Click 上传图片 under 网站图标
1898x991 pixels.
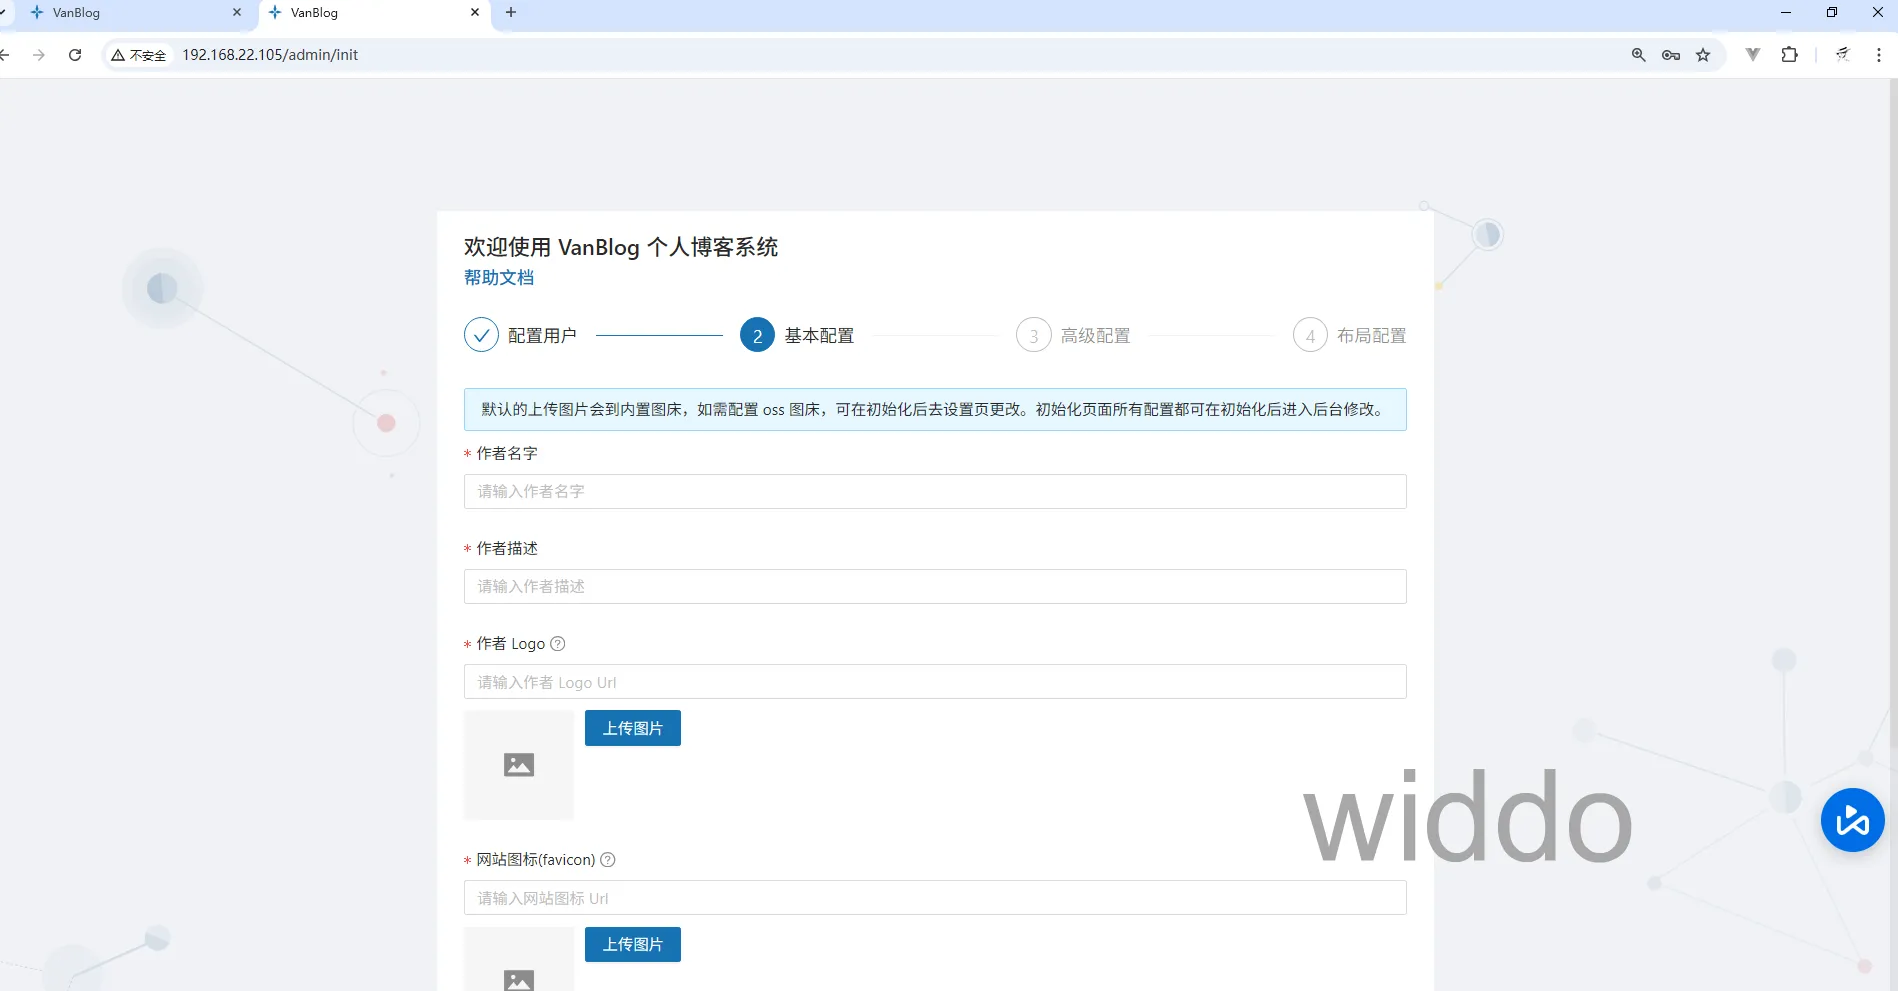[633, 945]
